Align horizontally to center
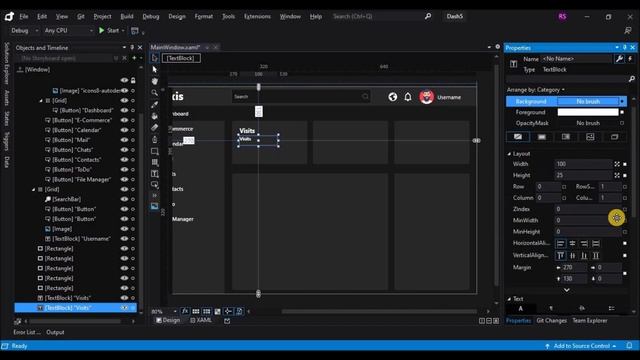The width and height of the screenshot is (640, 360). click(x=573, y=244)
